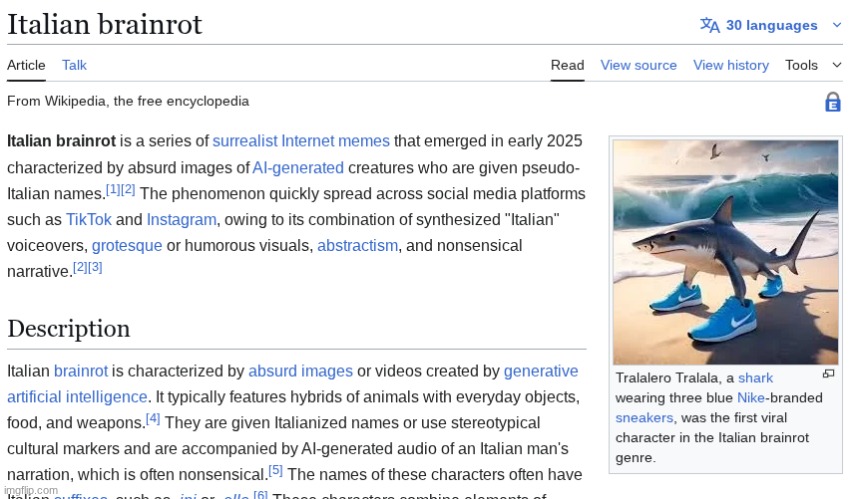
Task: Select the Read tab
Action: (x=567, y=65)
